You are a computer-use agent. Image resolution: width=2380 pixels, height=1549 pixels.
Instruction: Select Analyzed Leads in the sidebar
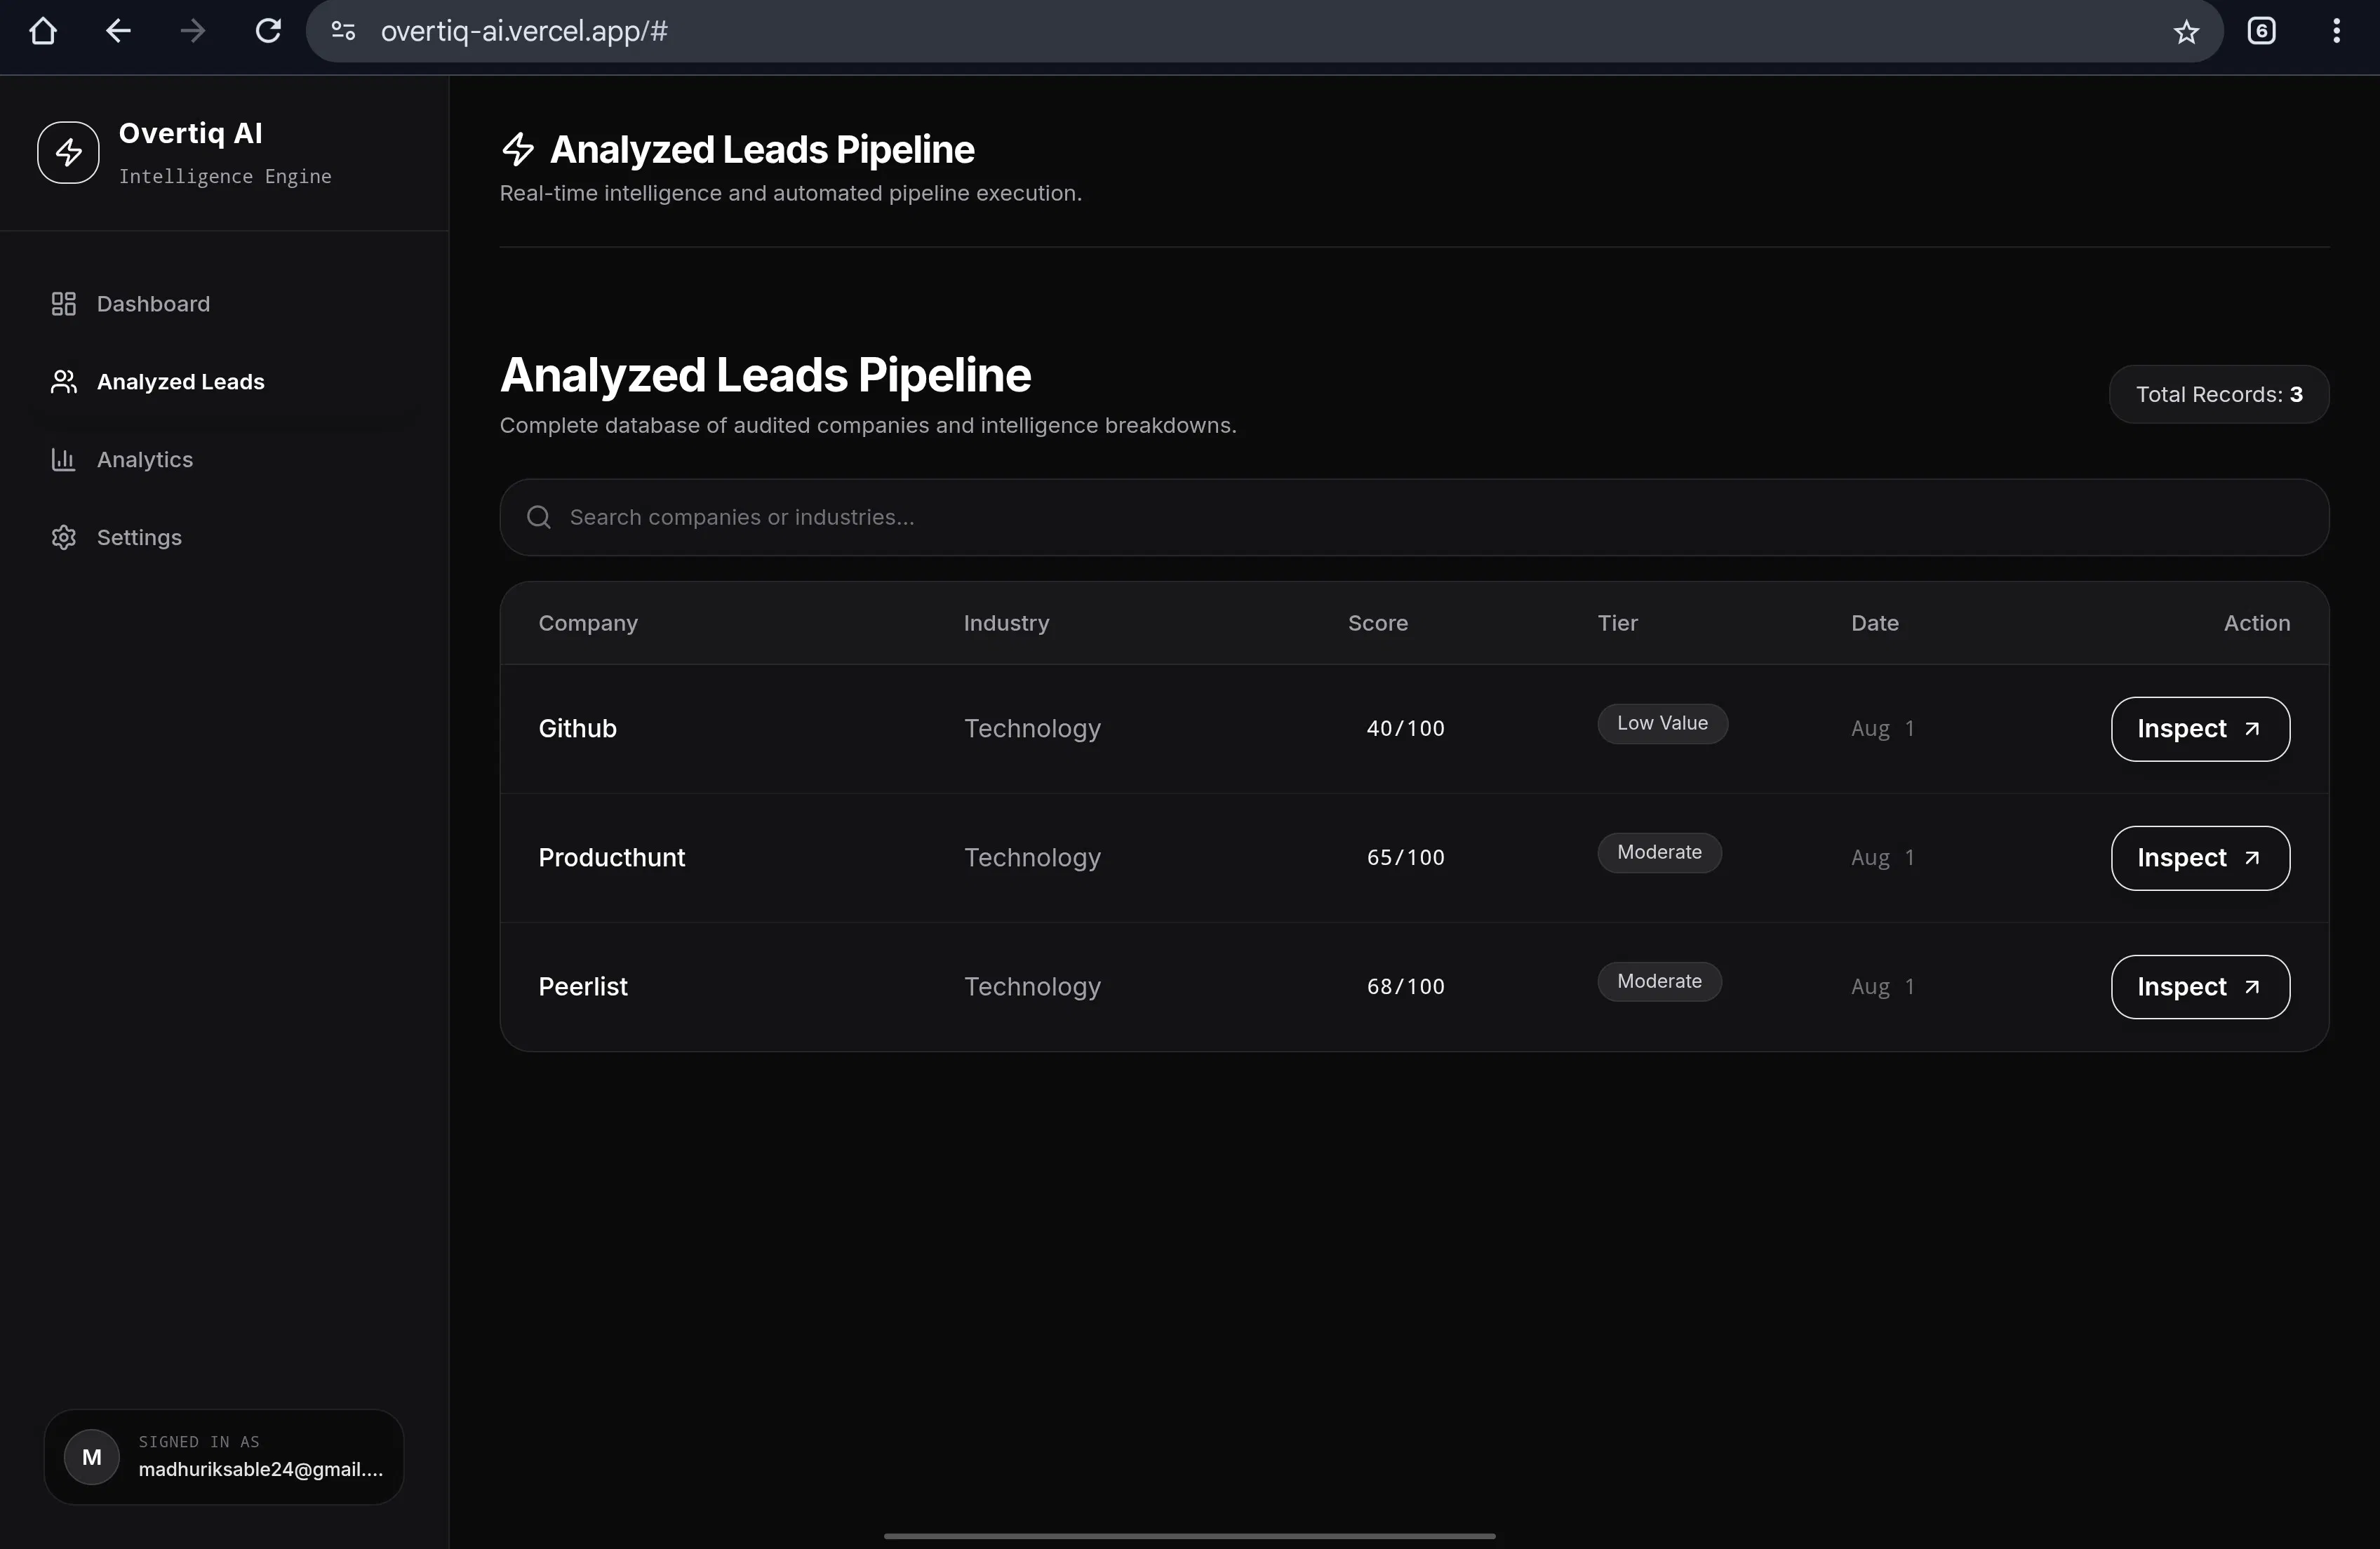[224, 382]
